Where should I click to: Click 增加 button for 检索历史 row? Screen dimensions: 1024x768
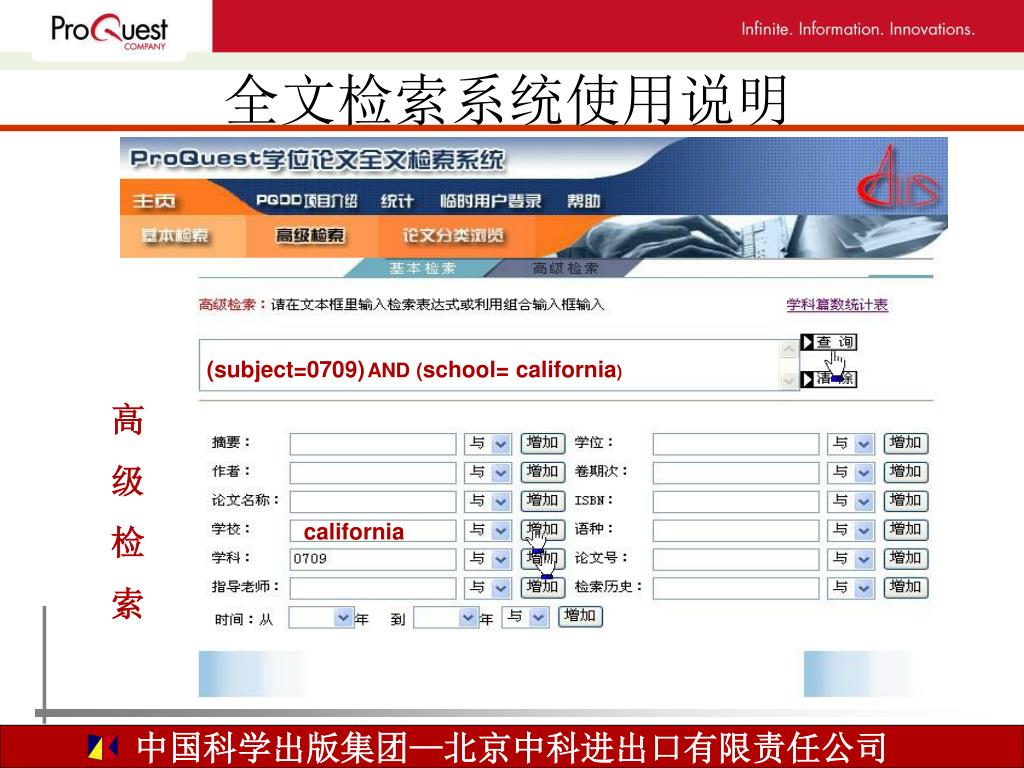coord(906,587)
